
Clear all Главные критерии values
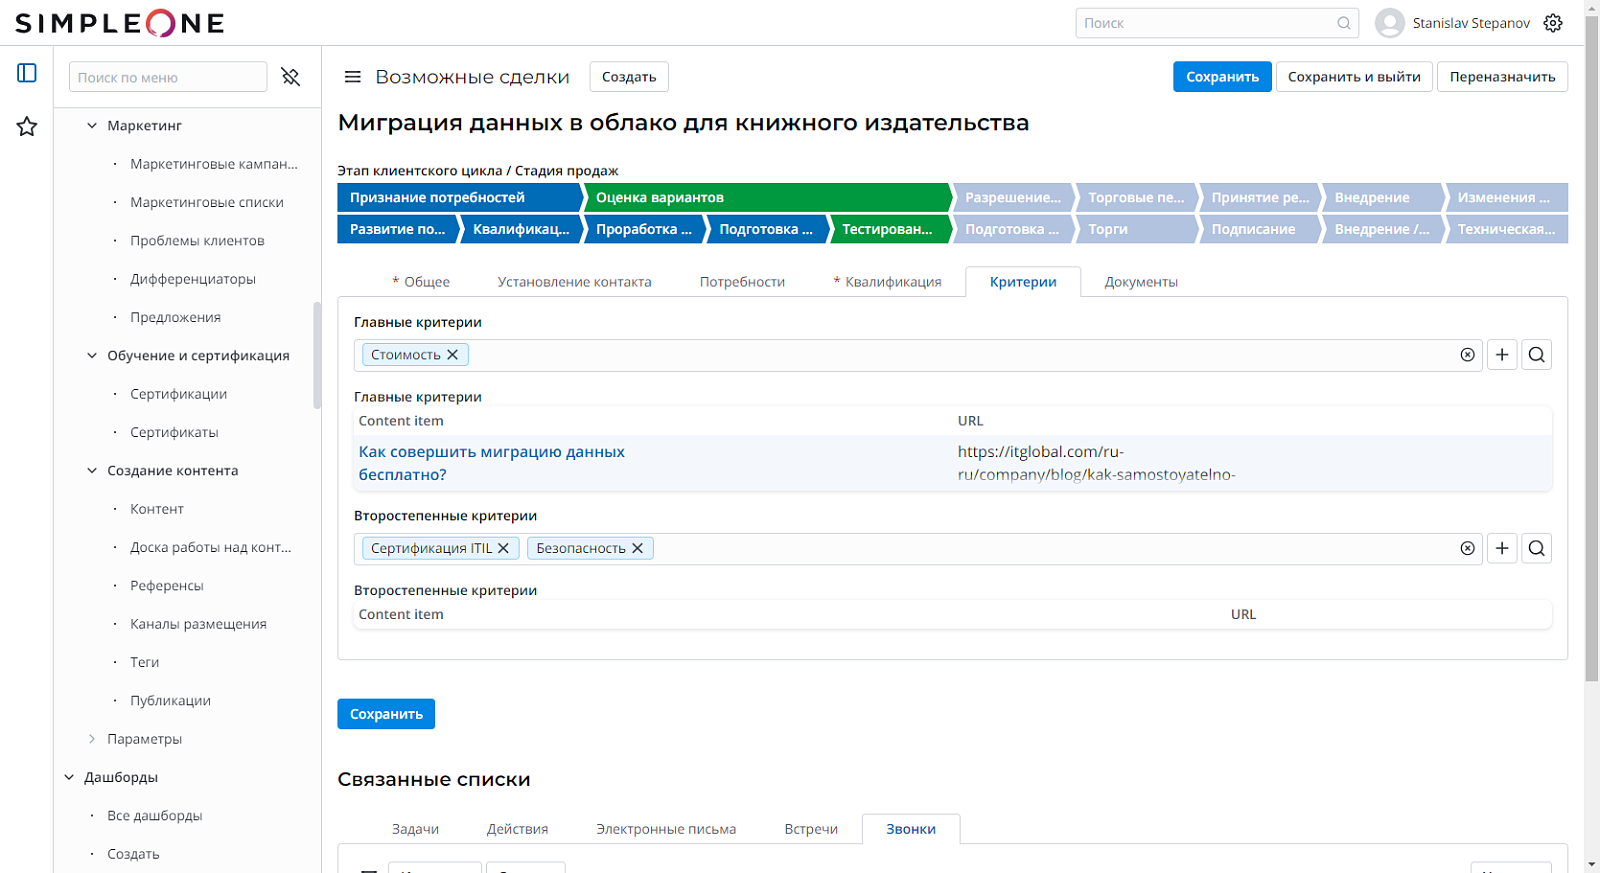tap(1467, 355)
